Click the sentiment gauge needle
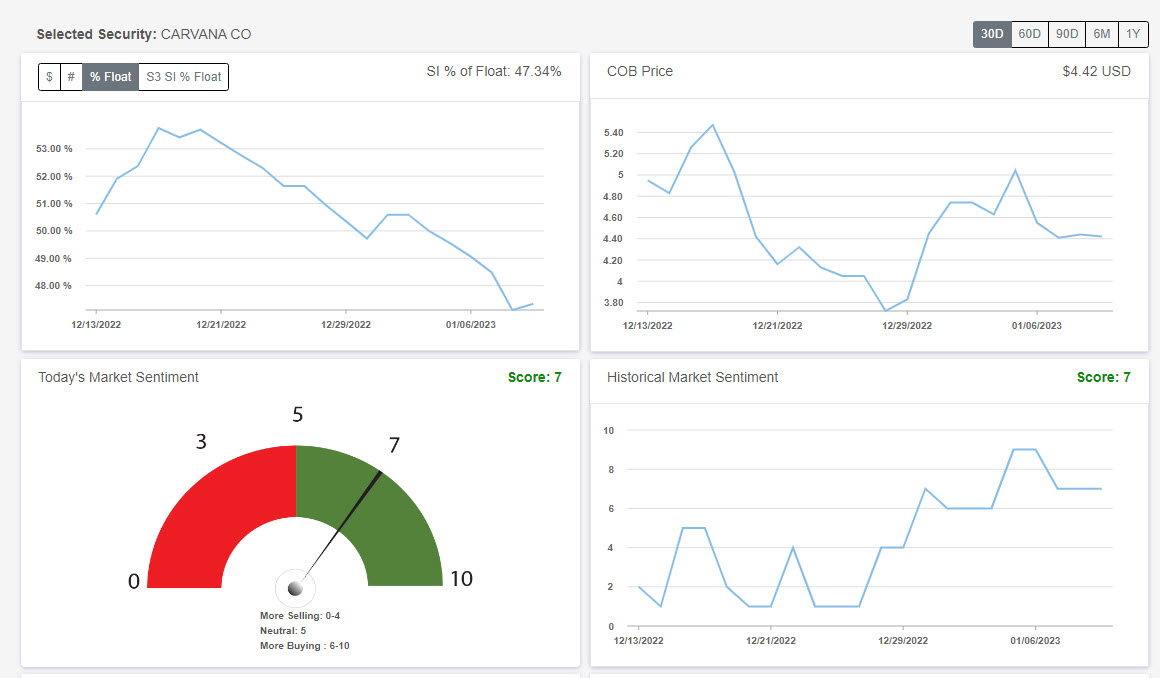This screenshot has height=678, width=1160. (x=342, y=525)
